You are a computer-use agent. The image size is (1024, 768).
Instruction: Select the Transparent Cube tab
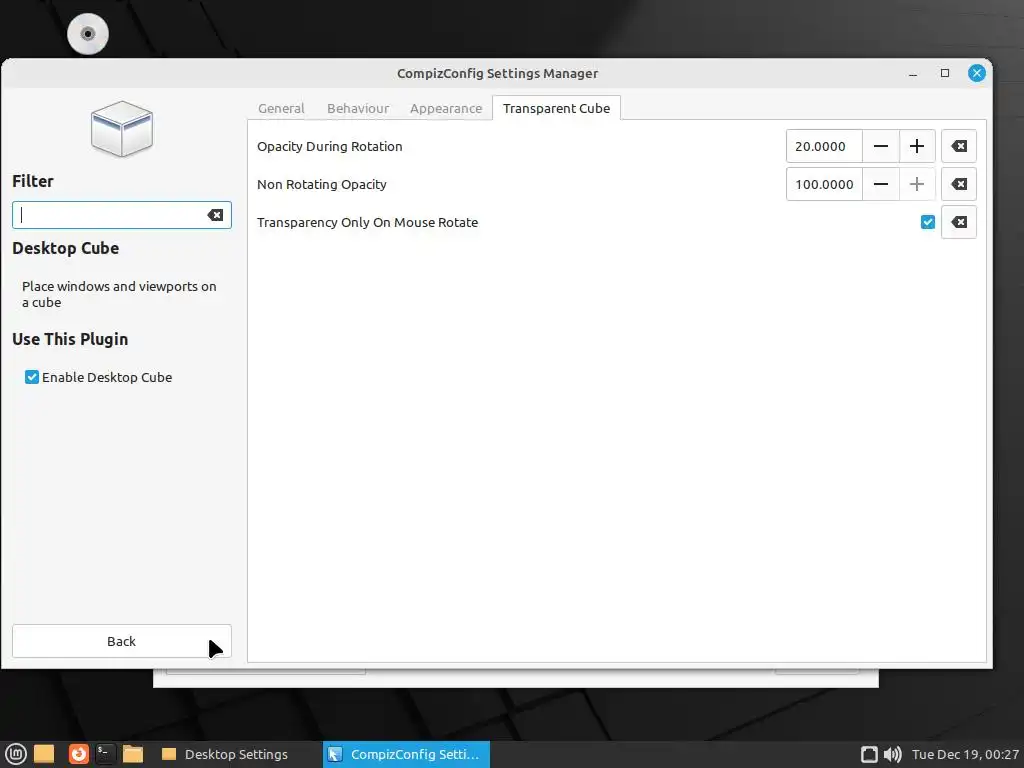point(556,108)
